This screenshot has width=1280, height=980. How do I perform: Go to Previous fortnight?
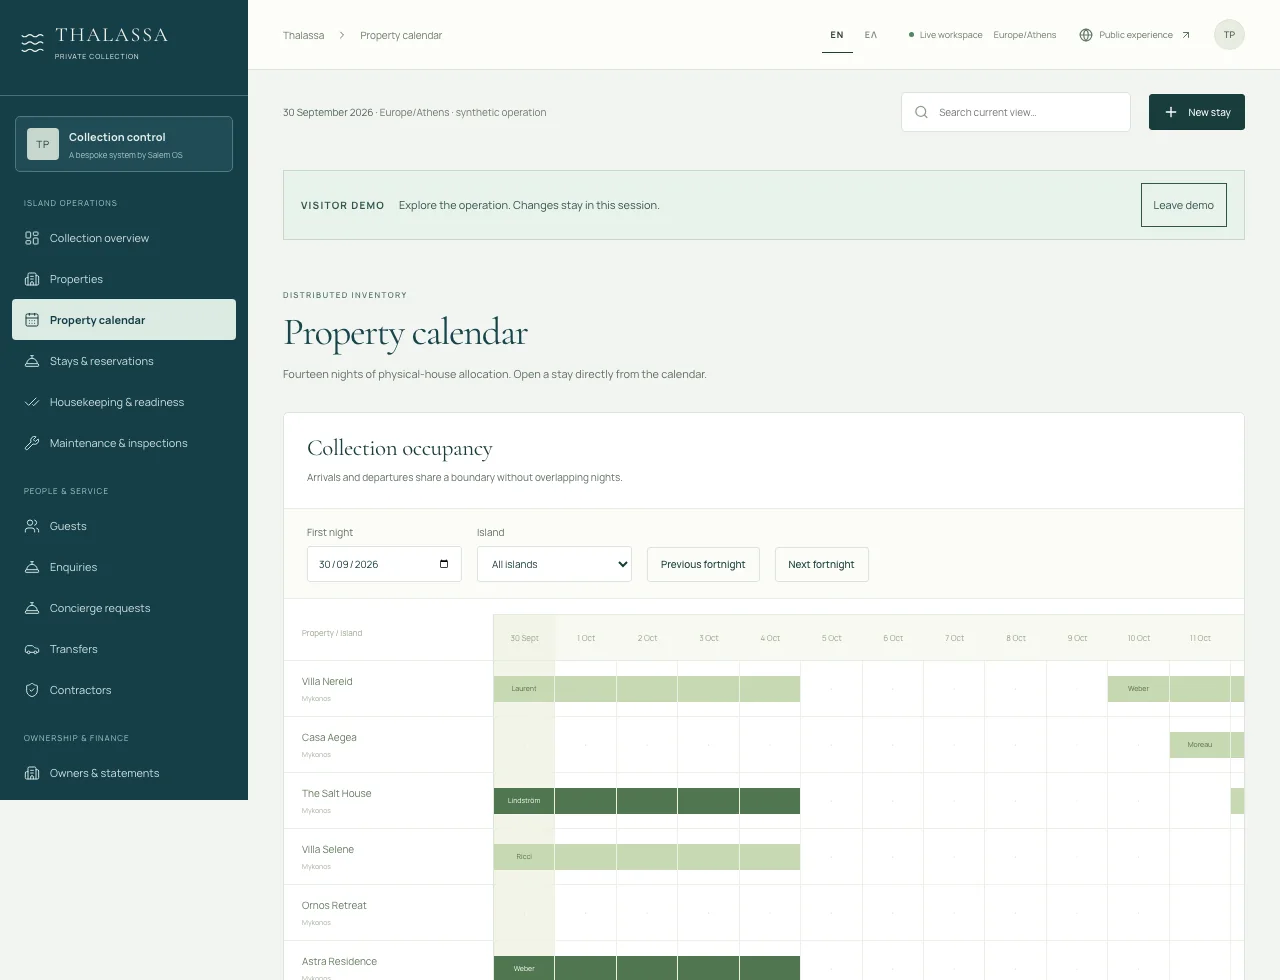click(x=703, y=564)
